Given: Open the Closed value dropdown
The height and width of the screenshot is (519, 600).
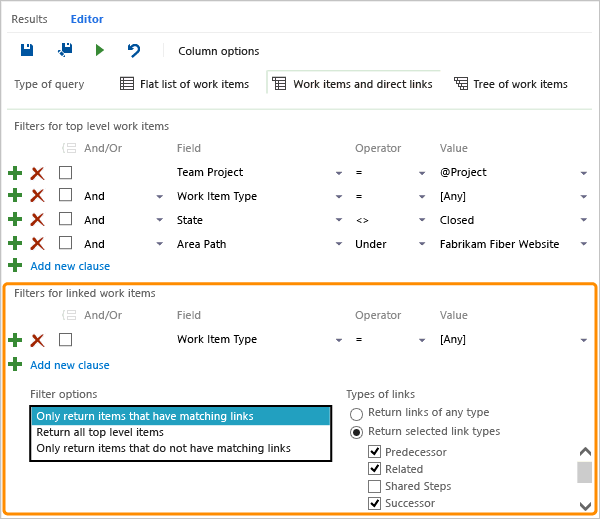Looking at the screenshot, I should 584,220.
